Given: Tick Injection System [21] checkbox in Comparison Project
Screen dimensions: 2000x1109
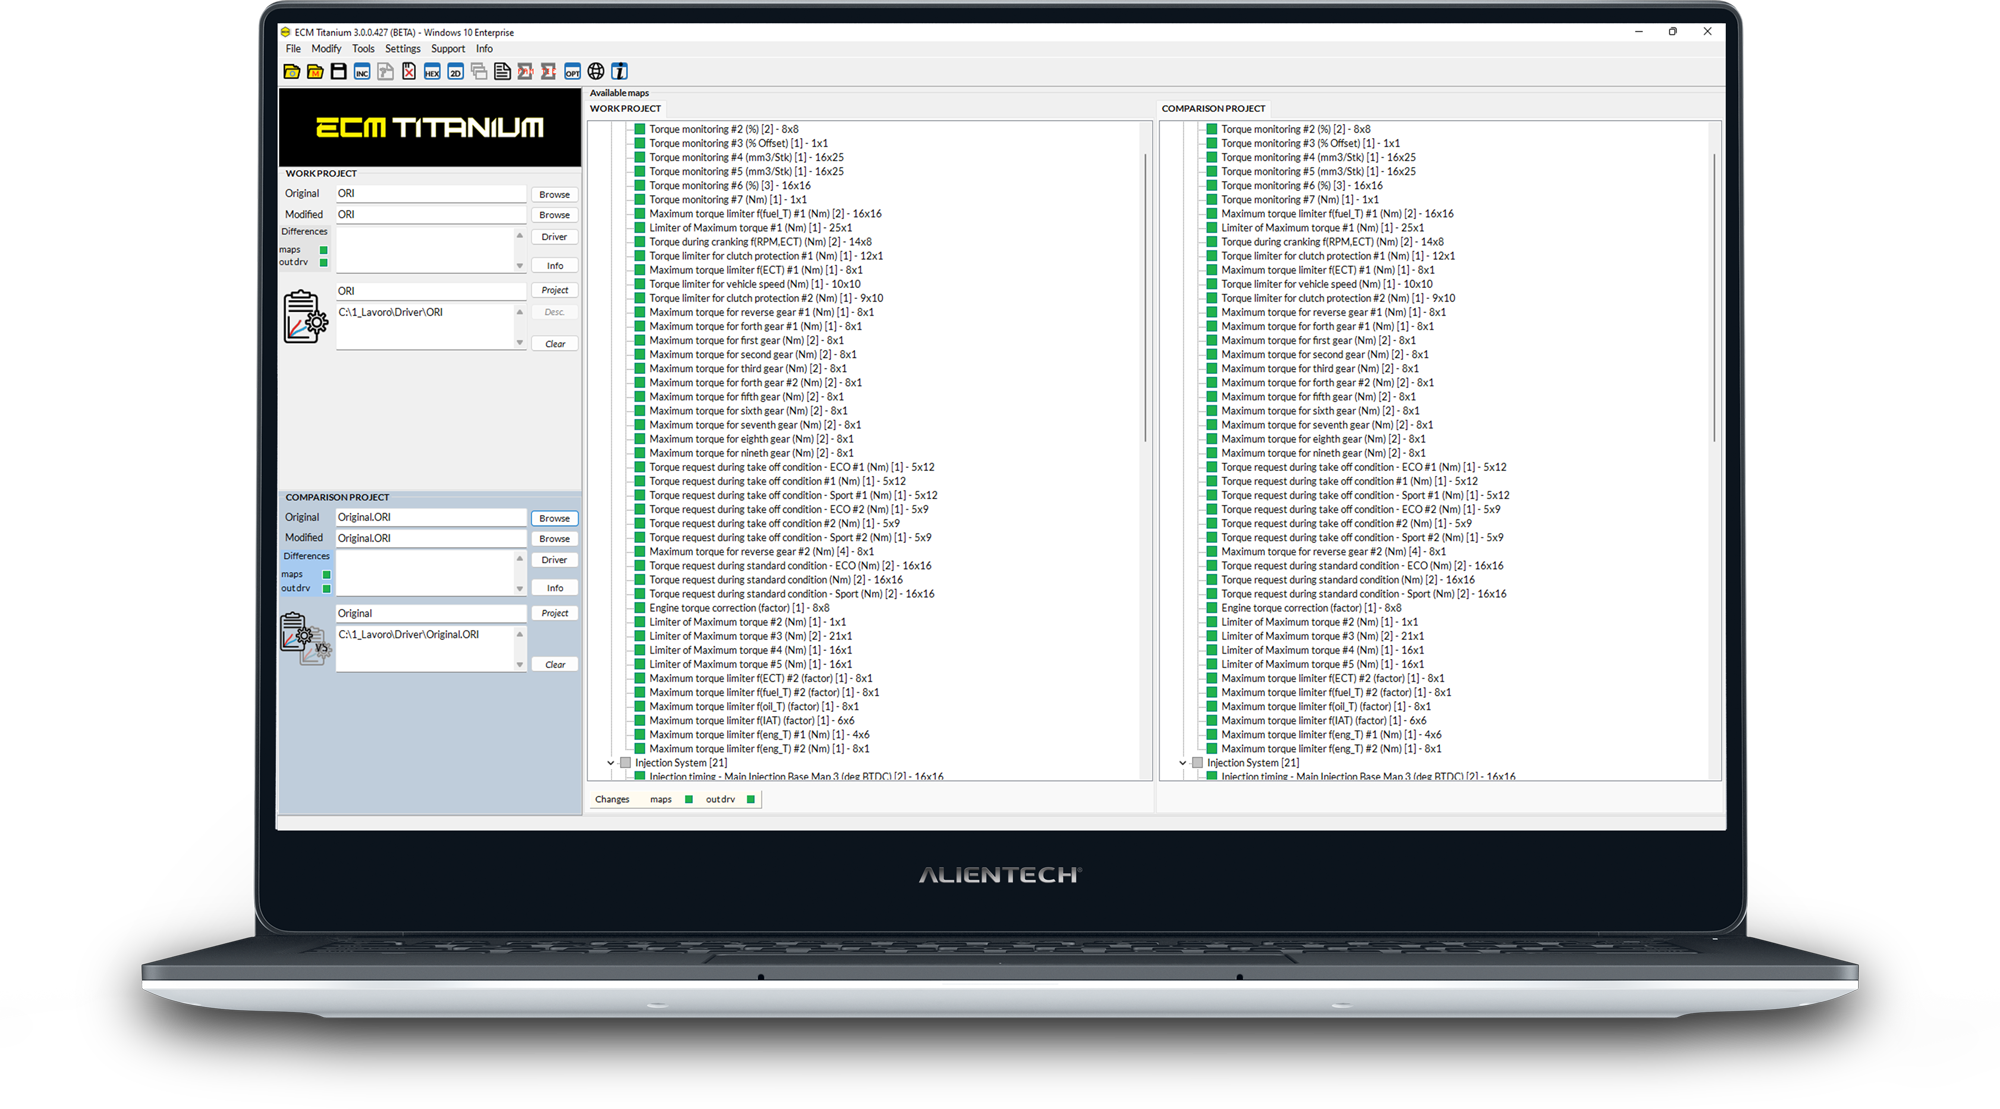Looking at the screenshot, I should tap(1198, 763).
